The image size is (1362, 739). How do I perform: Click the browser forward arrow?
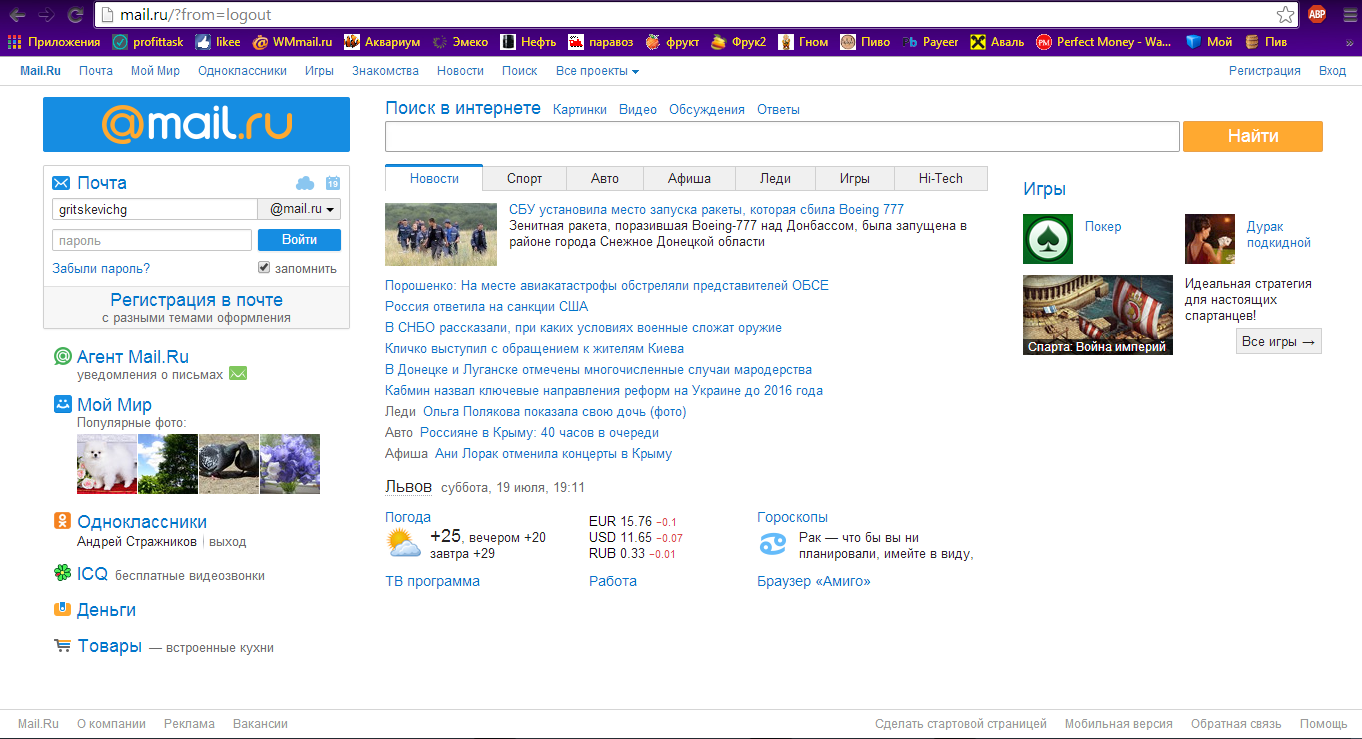[46, 15]
